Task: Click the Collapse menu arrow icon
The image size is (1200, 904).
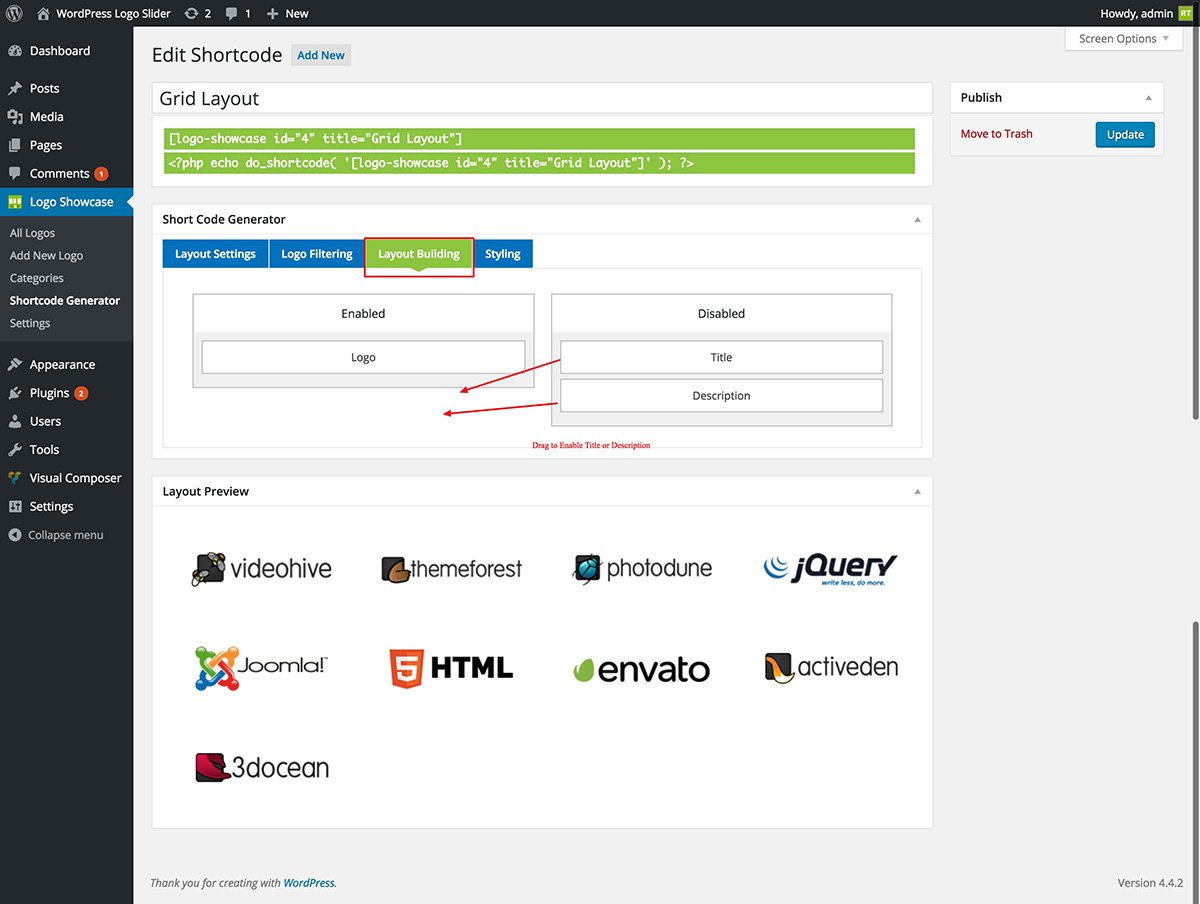Action: pyautogui.click(x=15, y=535)
